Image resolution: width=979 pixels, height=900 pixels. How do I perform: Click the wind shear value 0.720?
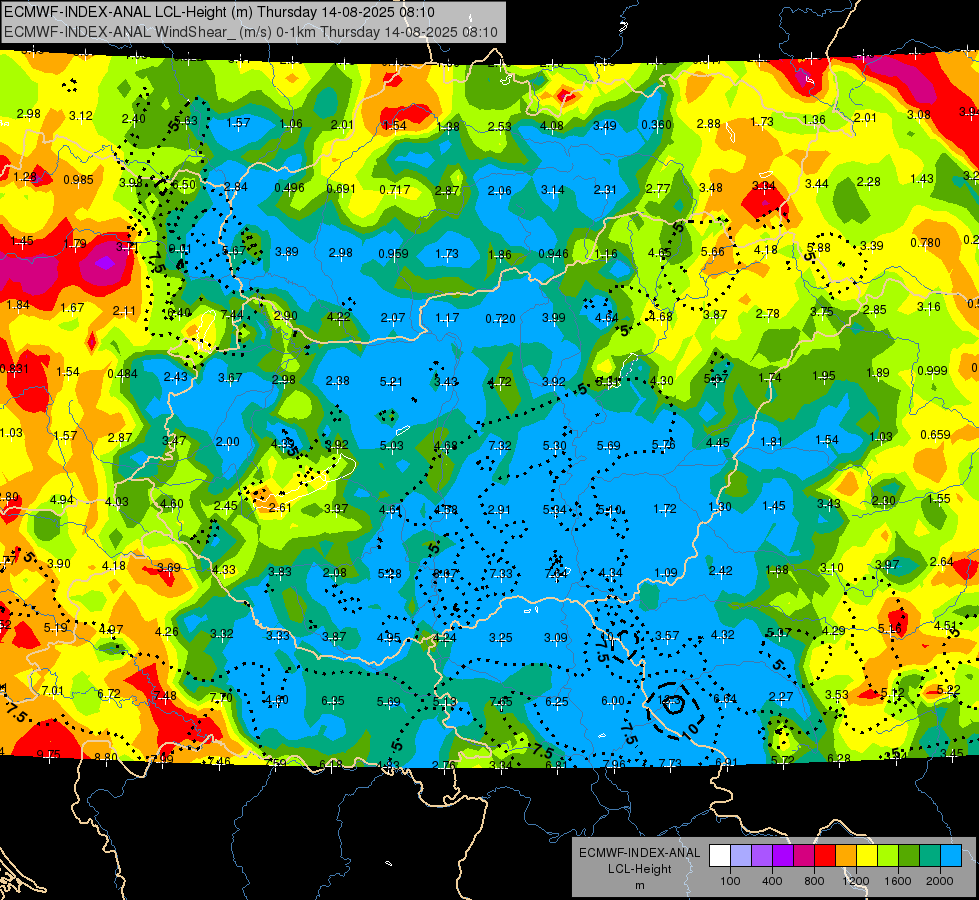click(x=501, y=319)
